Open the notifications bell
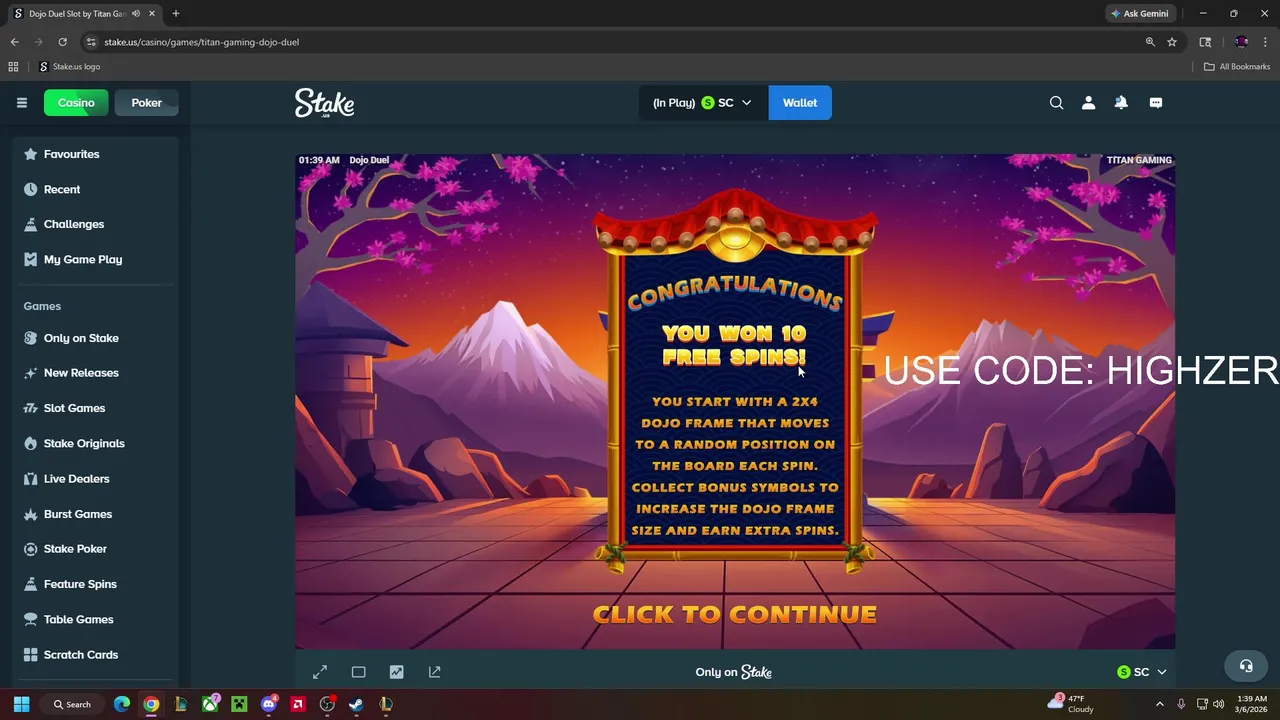 point(1121,103)
